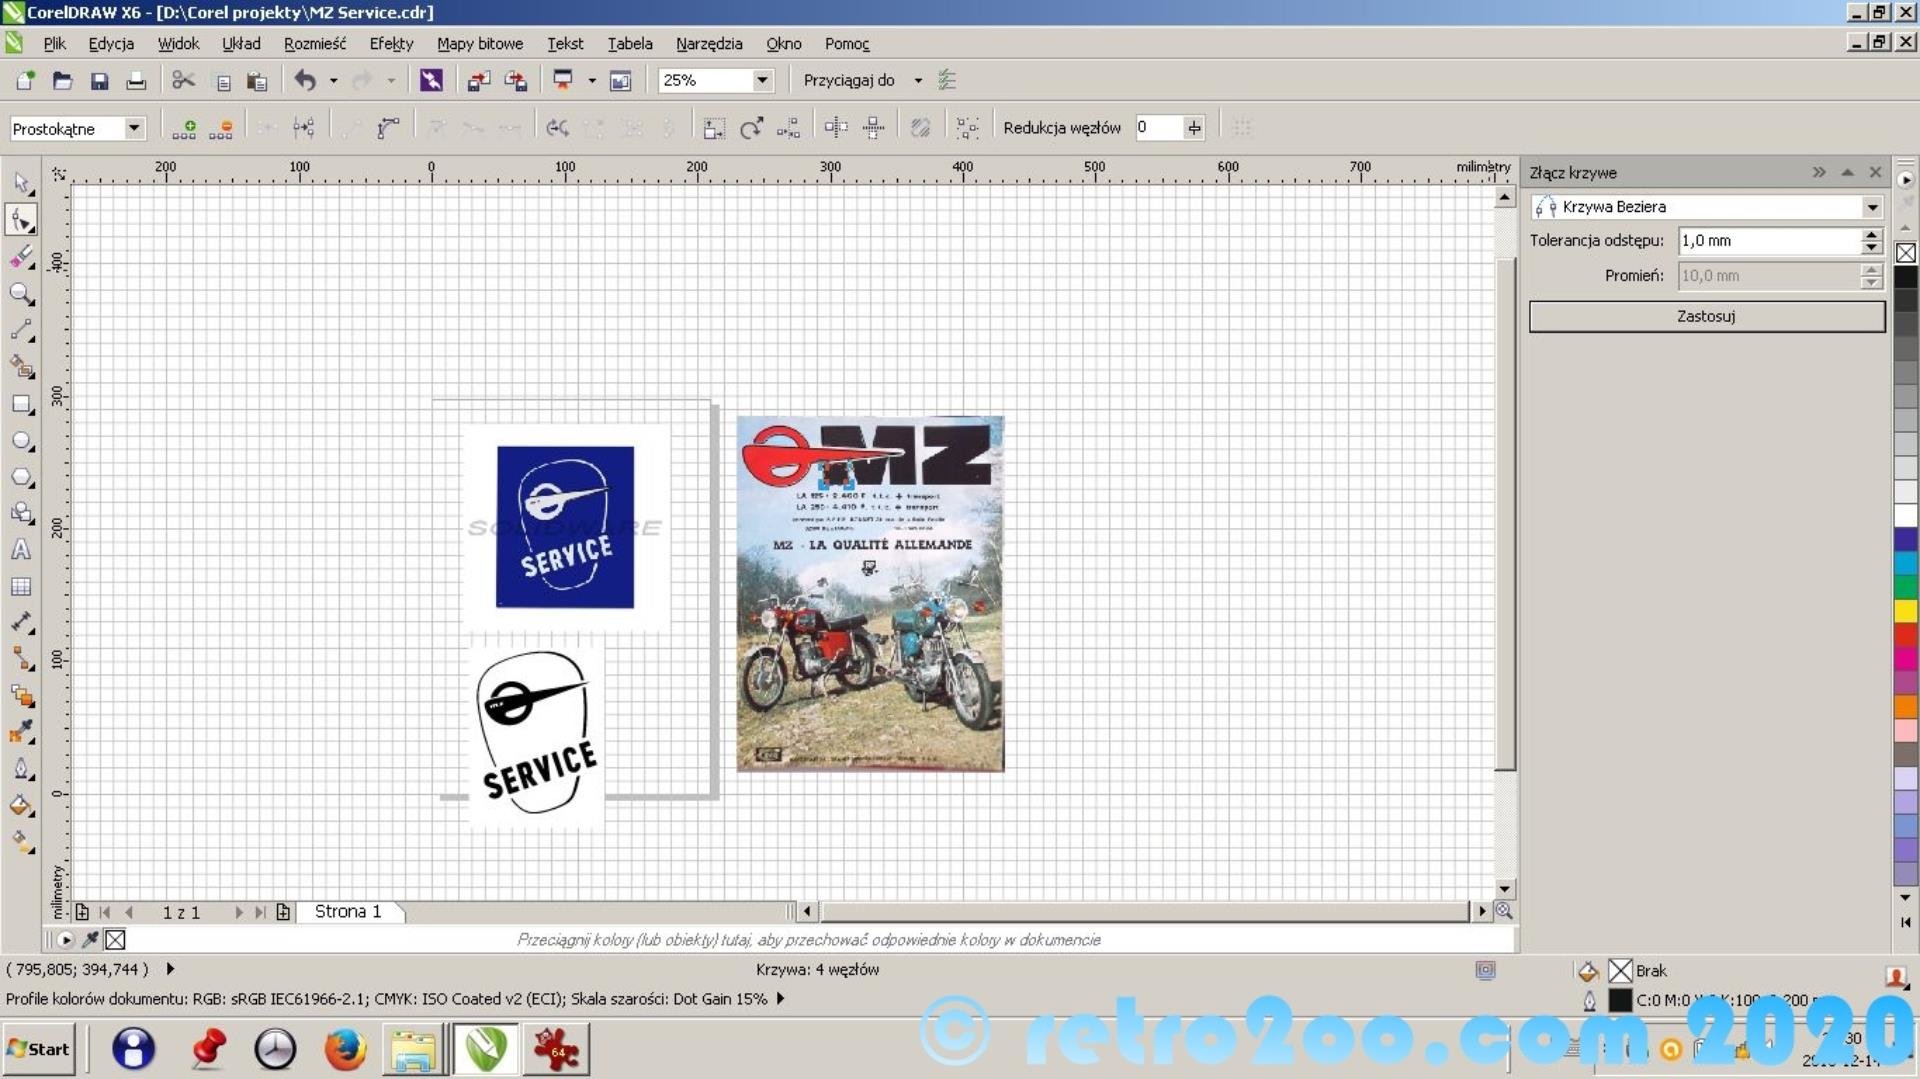Select the Table tool
The width and height of the screenshot is (1920, 1079).
[21, 587]
